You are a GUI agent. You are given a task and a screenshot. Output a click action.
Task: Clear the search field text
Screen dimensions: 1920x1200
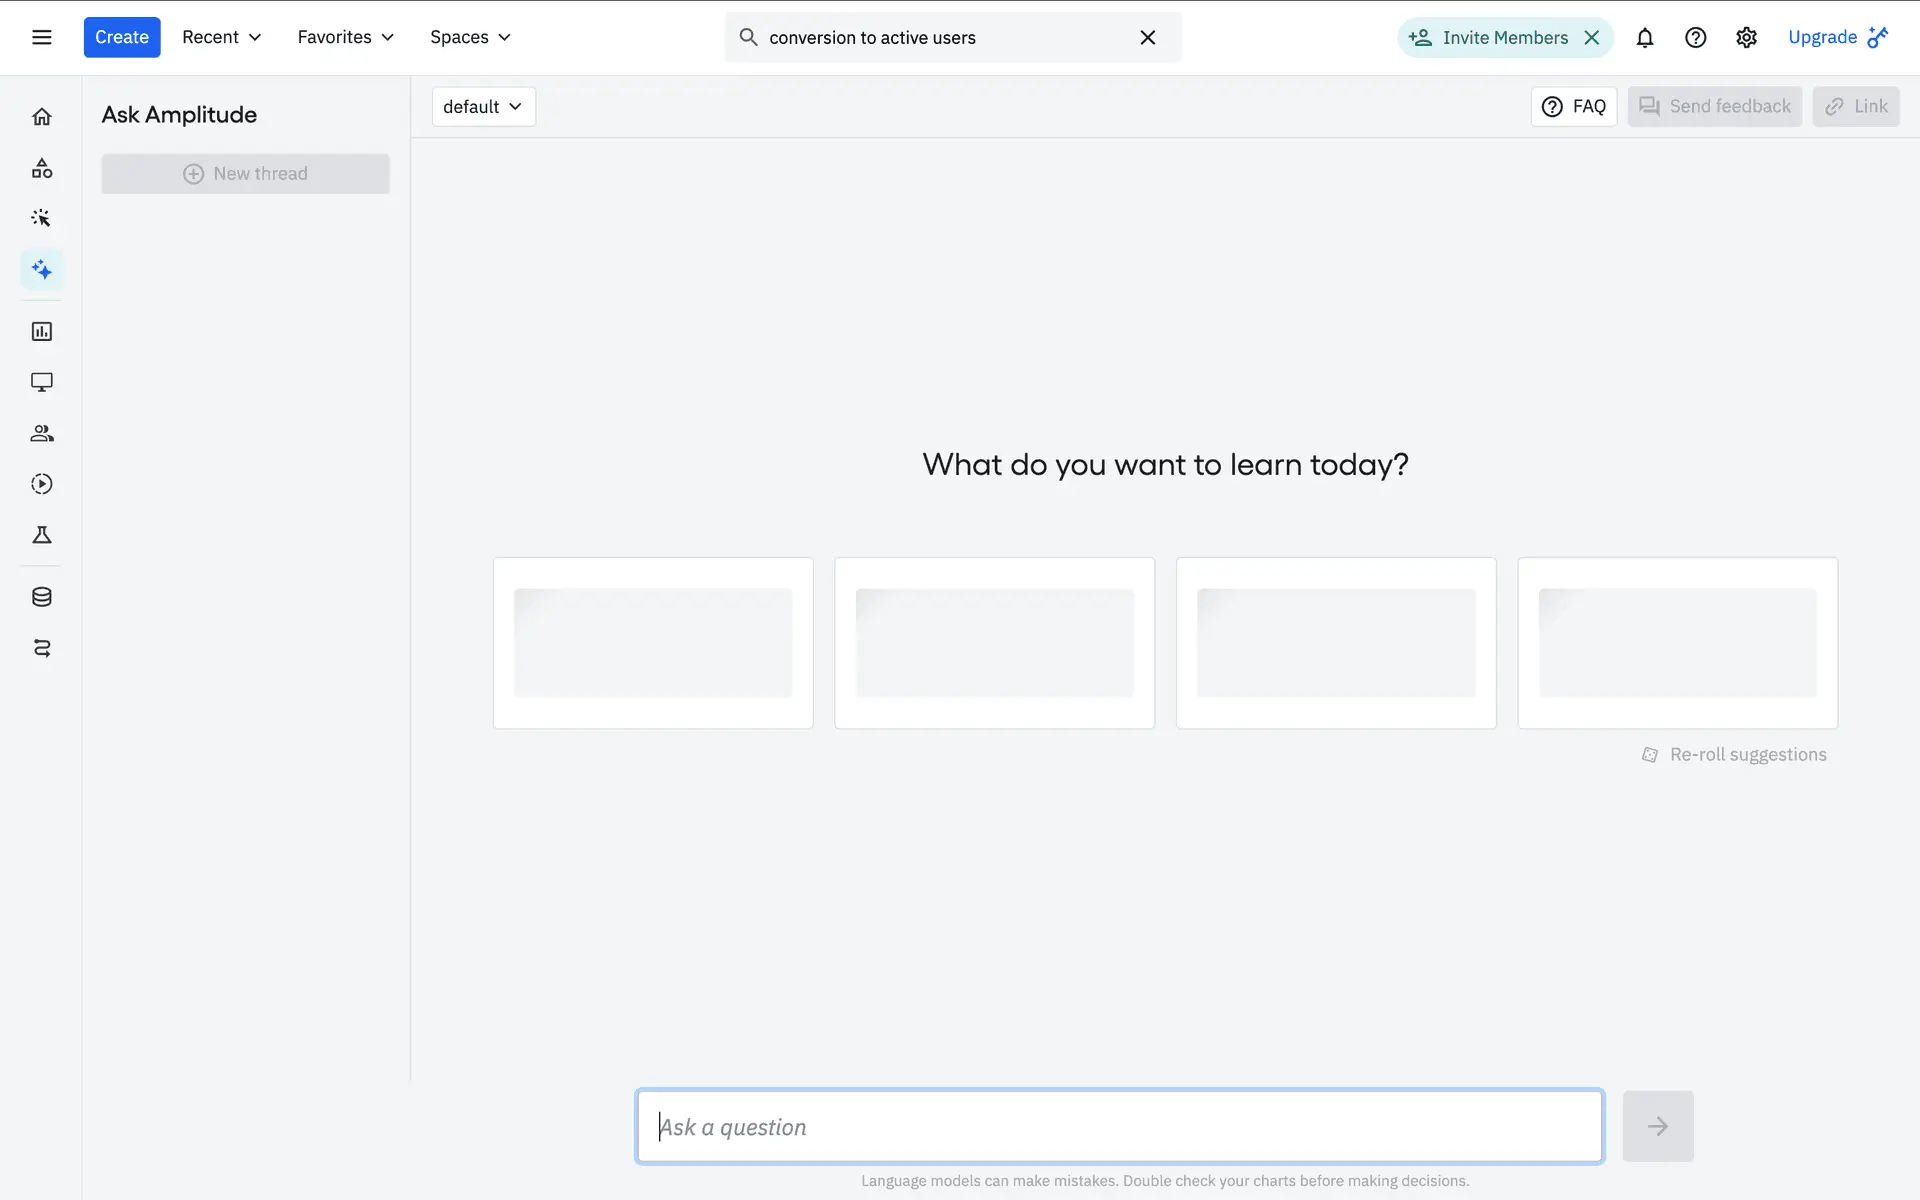coord(1147,38)
